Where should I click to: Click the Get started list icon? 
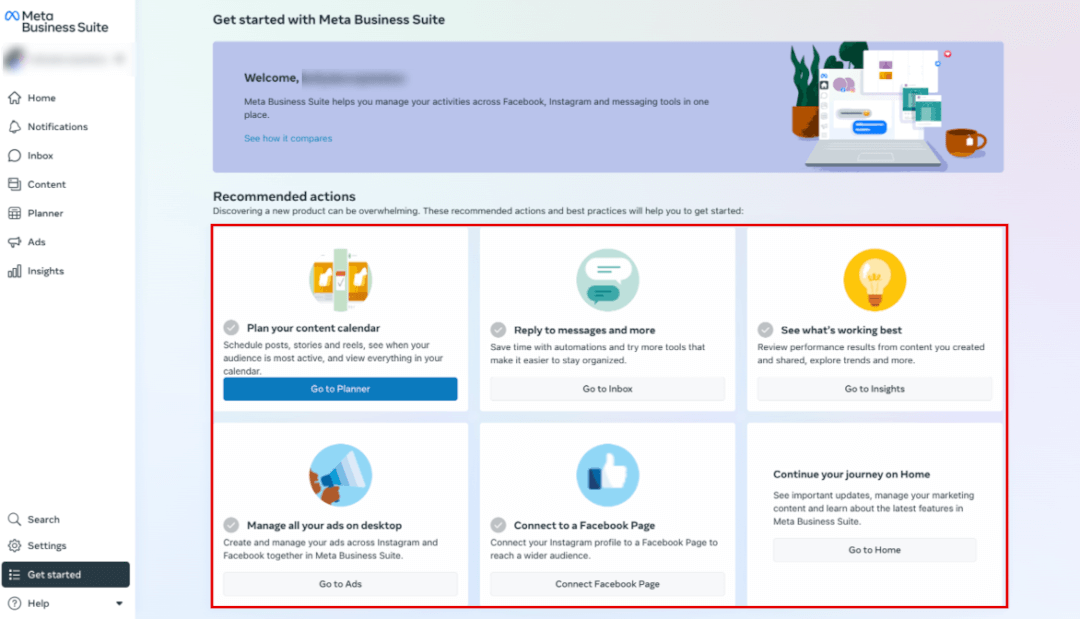point(14,574)
